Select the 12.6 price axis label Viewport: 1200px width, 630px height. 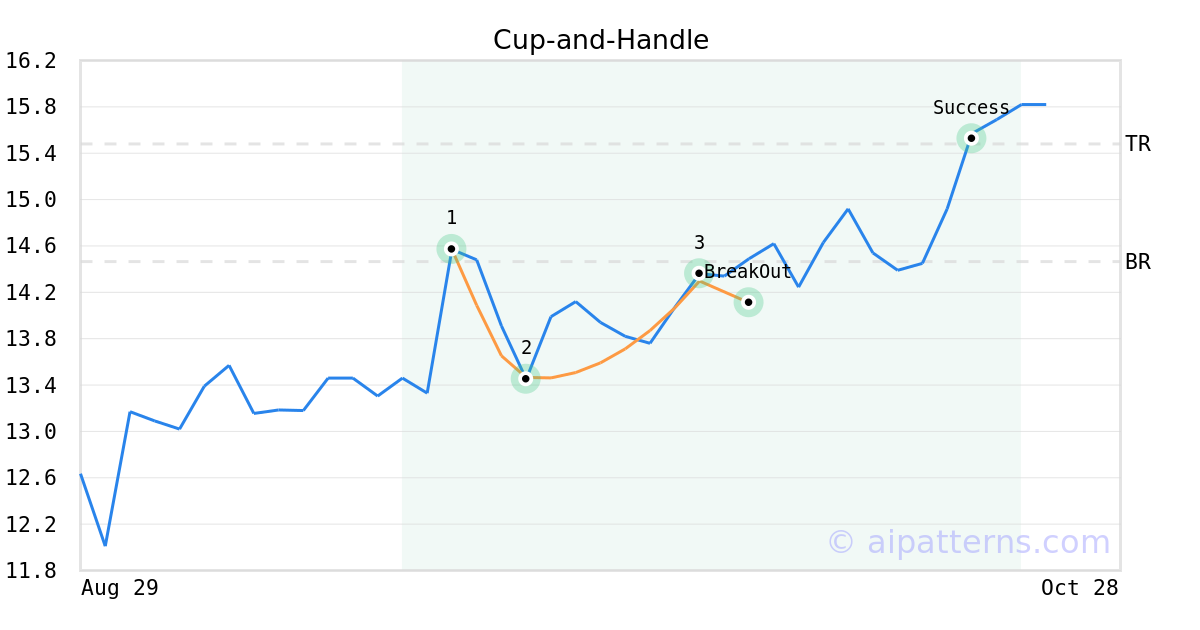(x=31, y=478)
